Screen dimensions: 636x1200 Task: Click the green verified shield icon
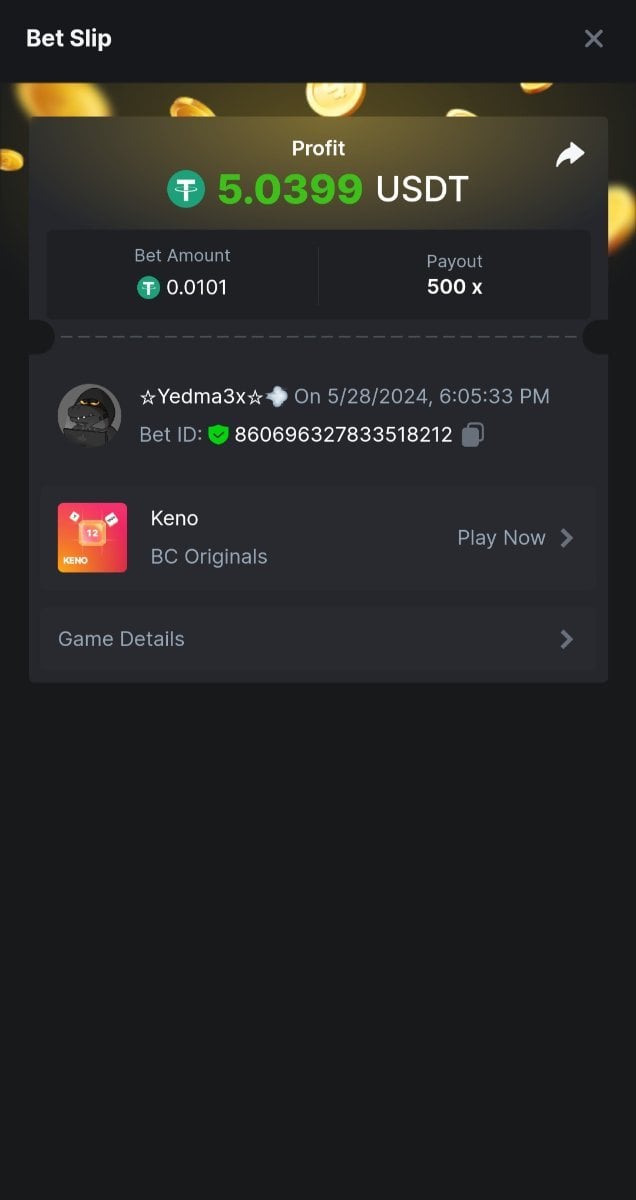point(218,435)
